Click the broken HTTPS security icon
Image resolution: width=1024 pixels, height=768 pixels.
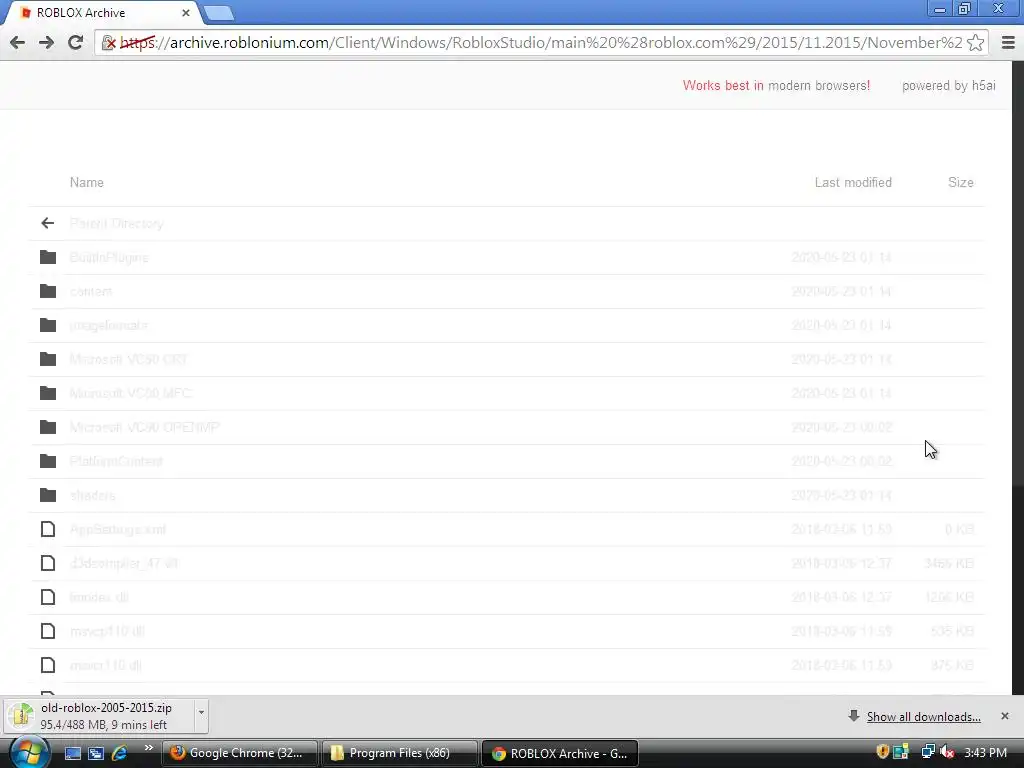click(x=109, y=43)
